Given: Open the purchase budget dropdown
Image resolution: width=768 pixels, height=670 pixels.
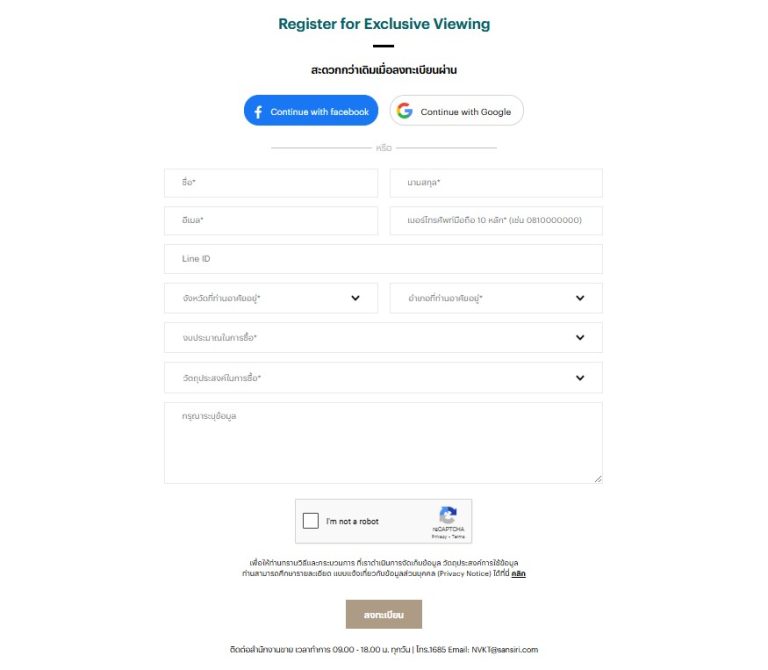Looking at the screenshot, I should (x=384, y=337).
